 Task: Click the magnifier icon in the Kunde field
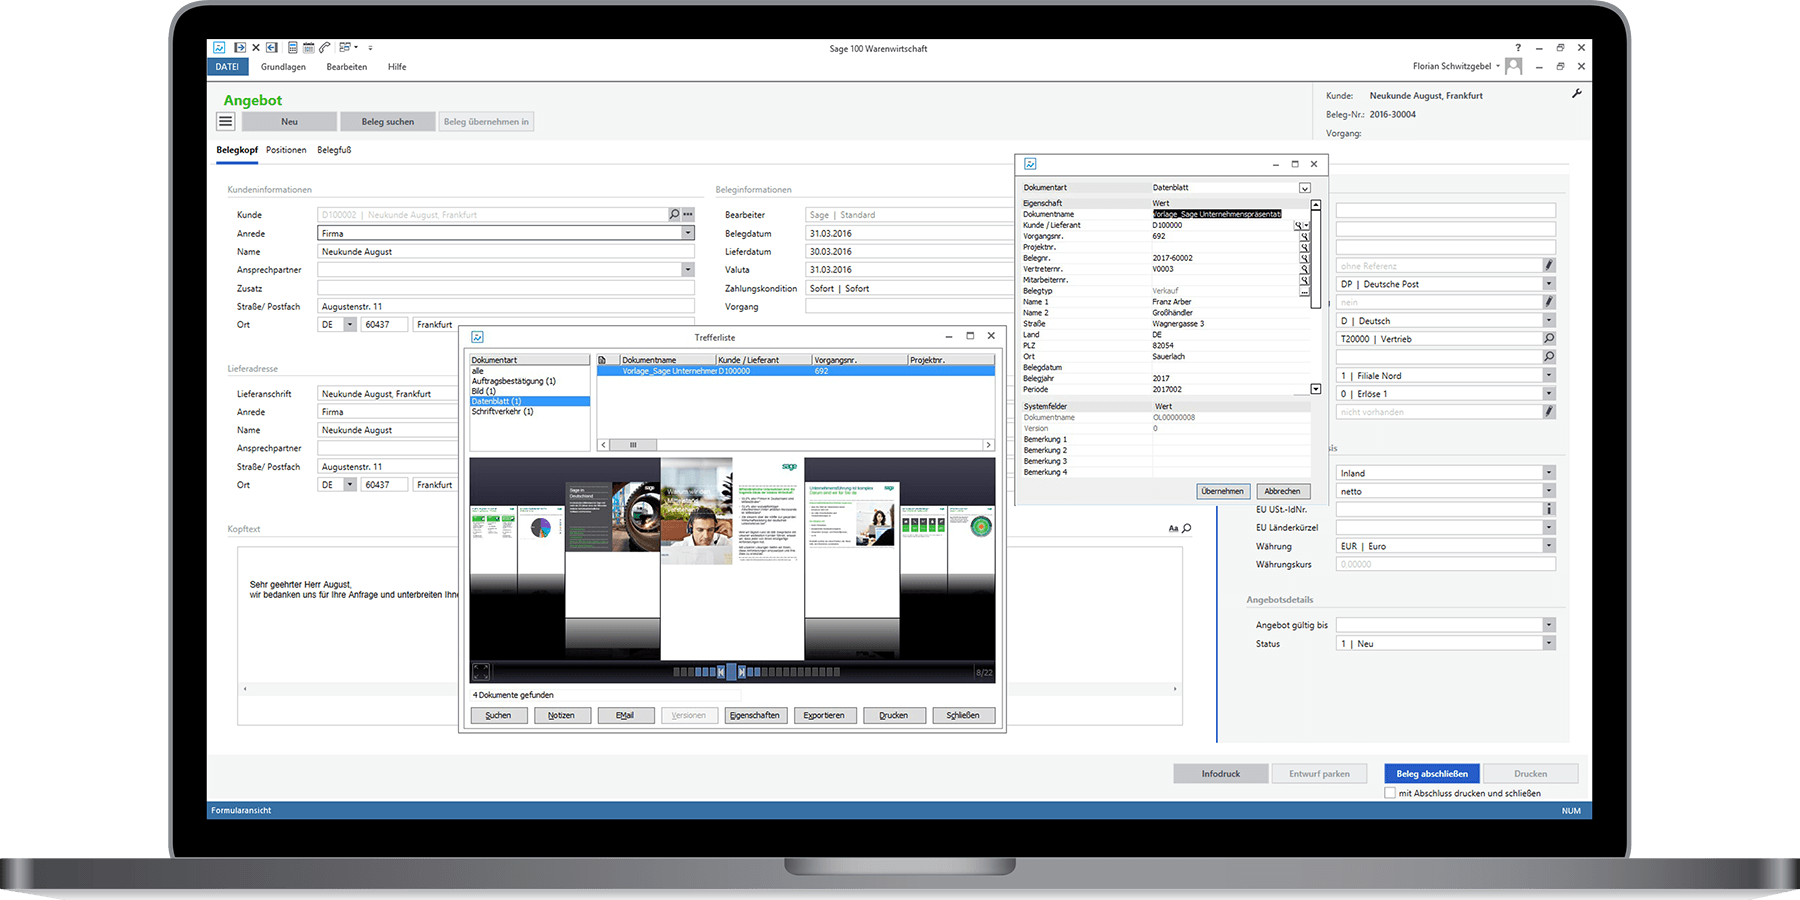point(674,214)
